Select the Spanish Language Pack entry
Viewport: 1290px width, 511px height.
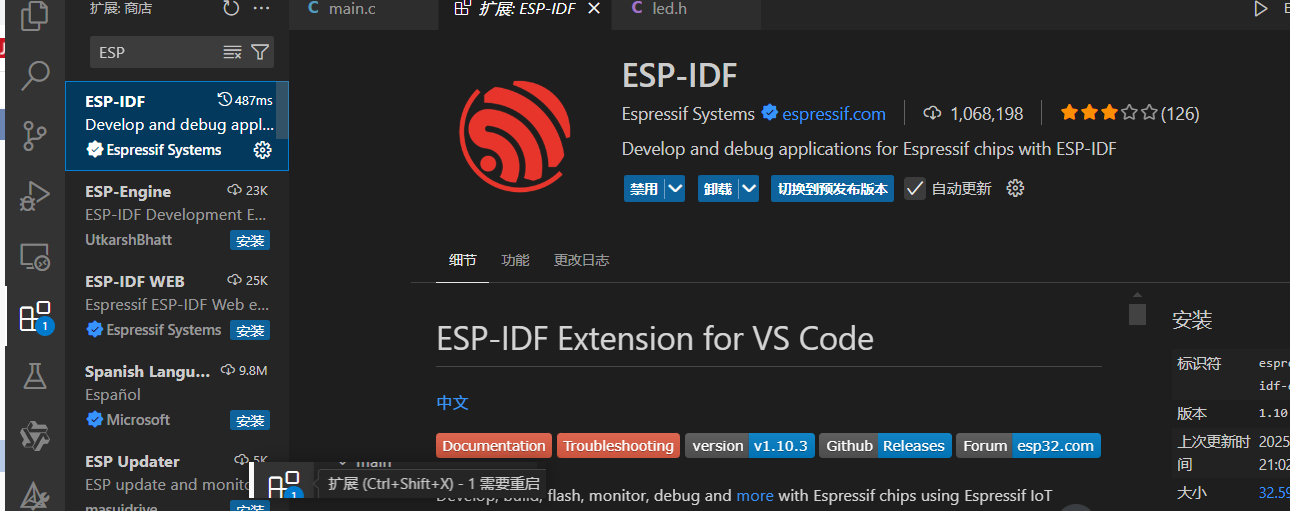tap(177, 396)
